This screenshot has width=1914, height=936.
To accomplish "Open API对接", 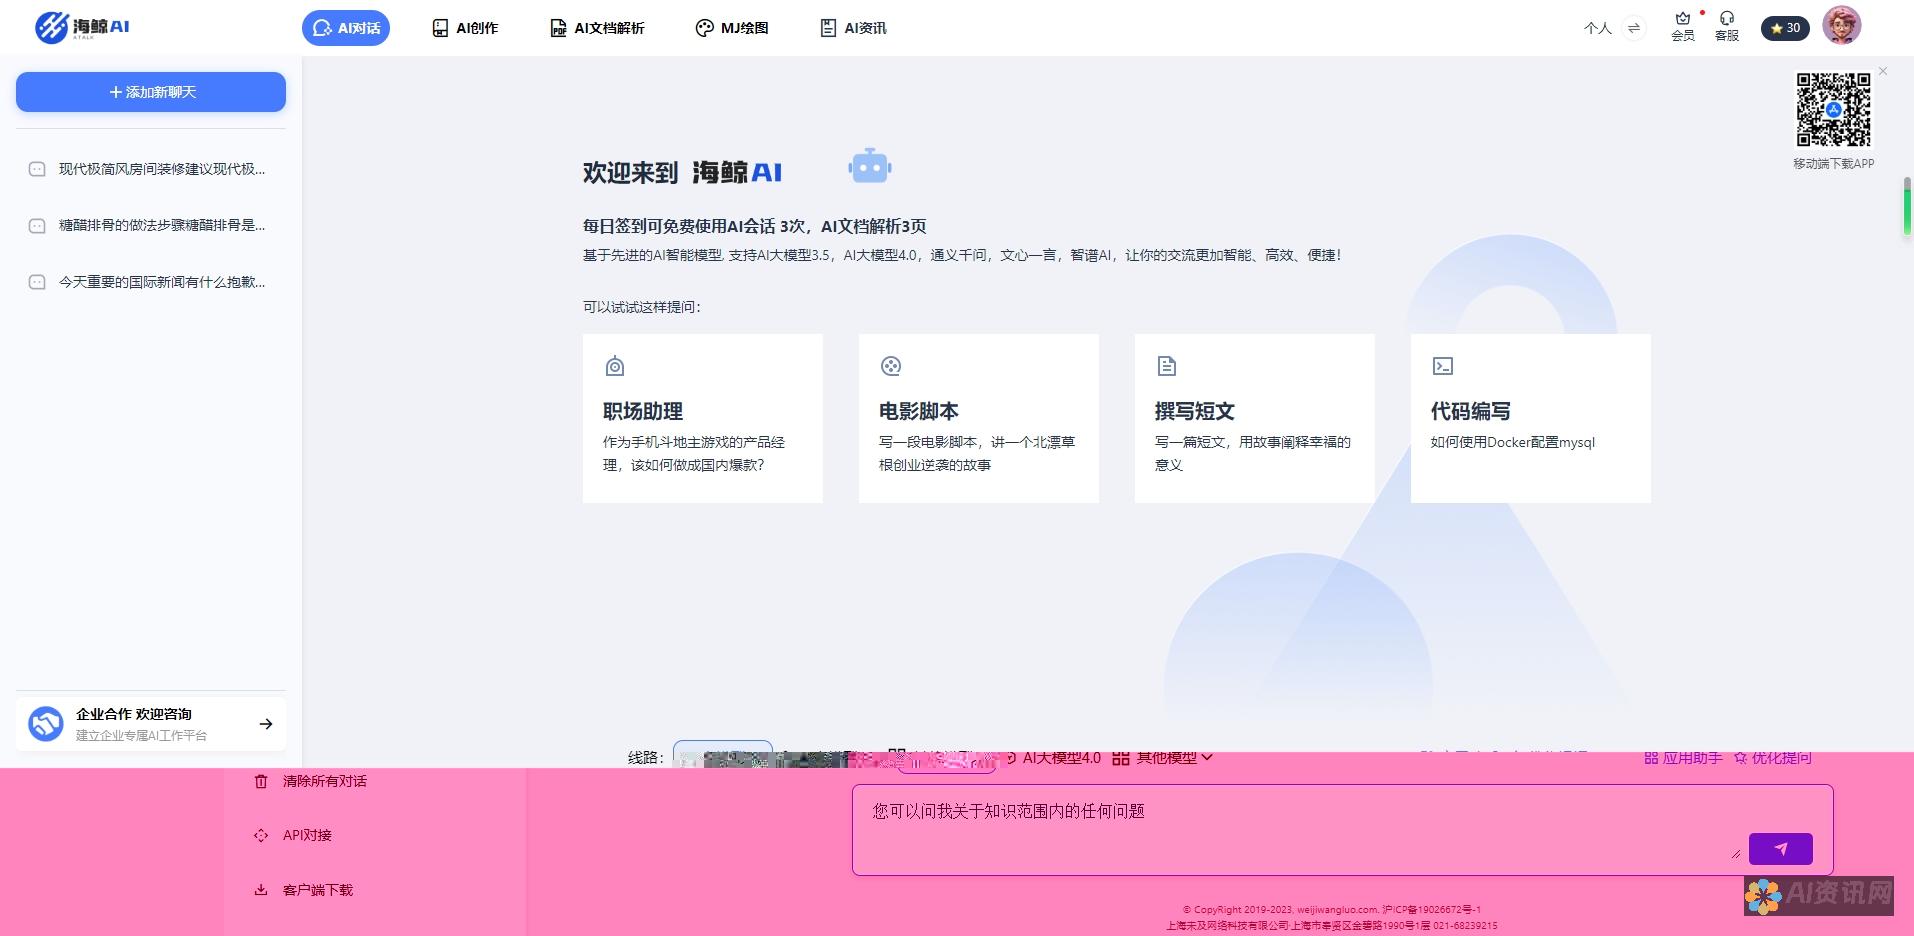I will click(x=307, y=835).
